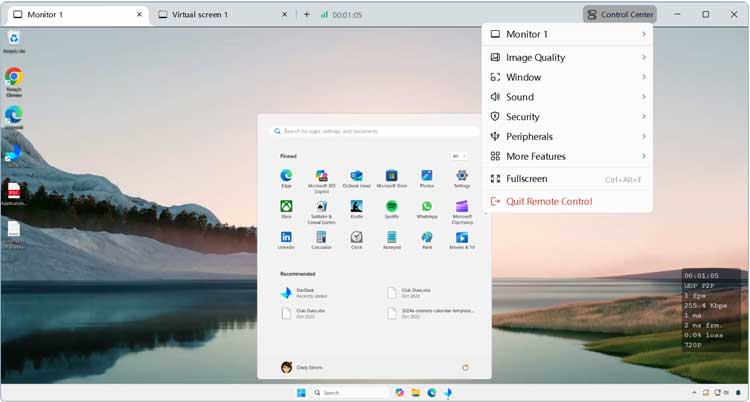750x402 pixels.
Task: Click Quit Remote Control
Action: coord(567,201)
